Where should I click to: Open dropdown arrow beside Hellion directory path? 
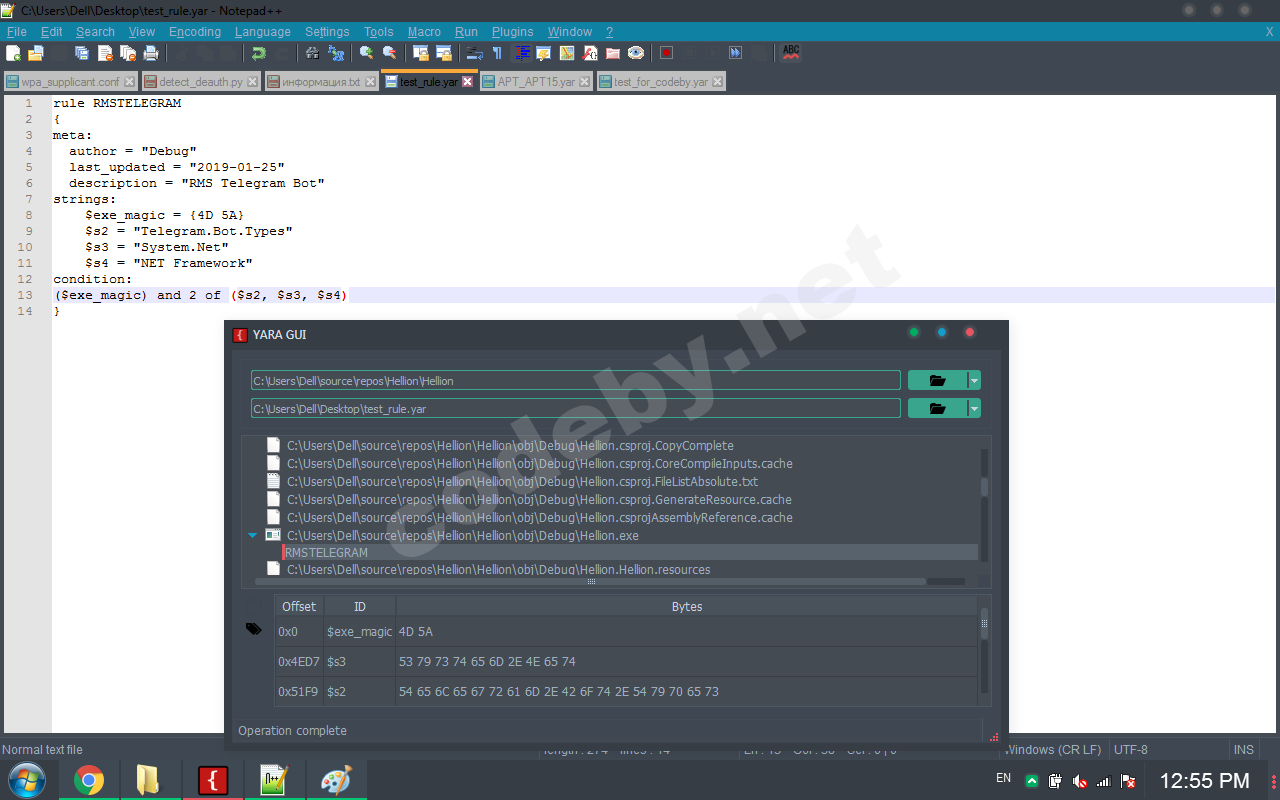click(x=975, y=380)
